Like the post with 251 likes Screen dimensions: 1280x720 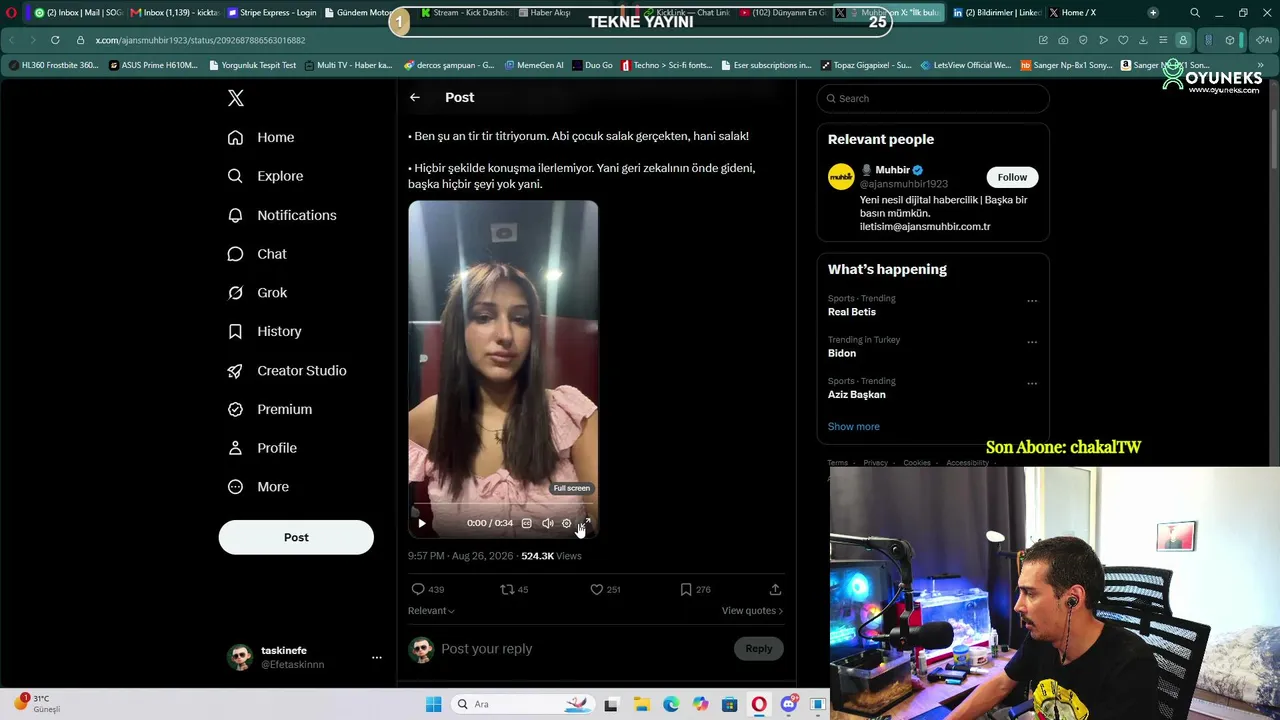point(605,590)
